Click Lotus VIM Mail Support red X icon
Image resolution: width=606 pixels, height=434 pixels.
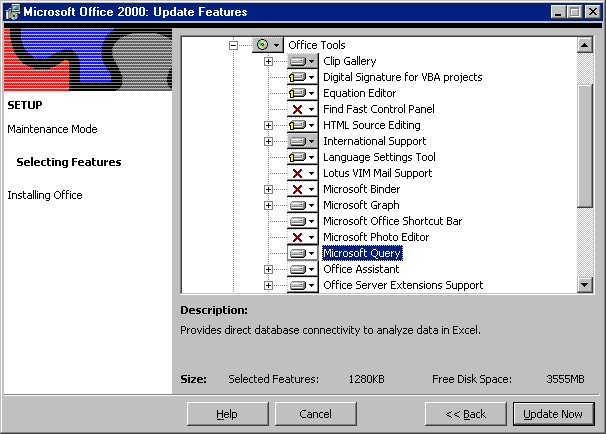[x=303, y=173]
